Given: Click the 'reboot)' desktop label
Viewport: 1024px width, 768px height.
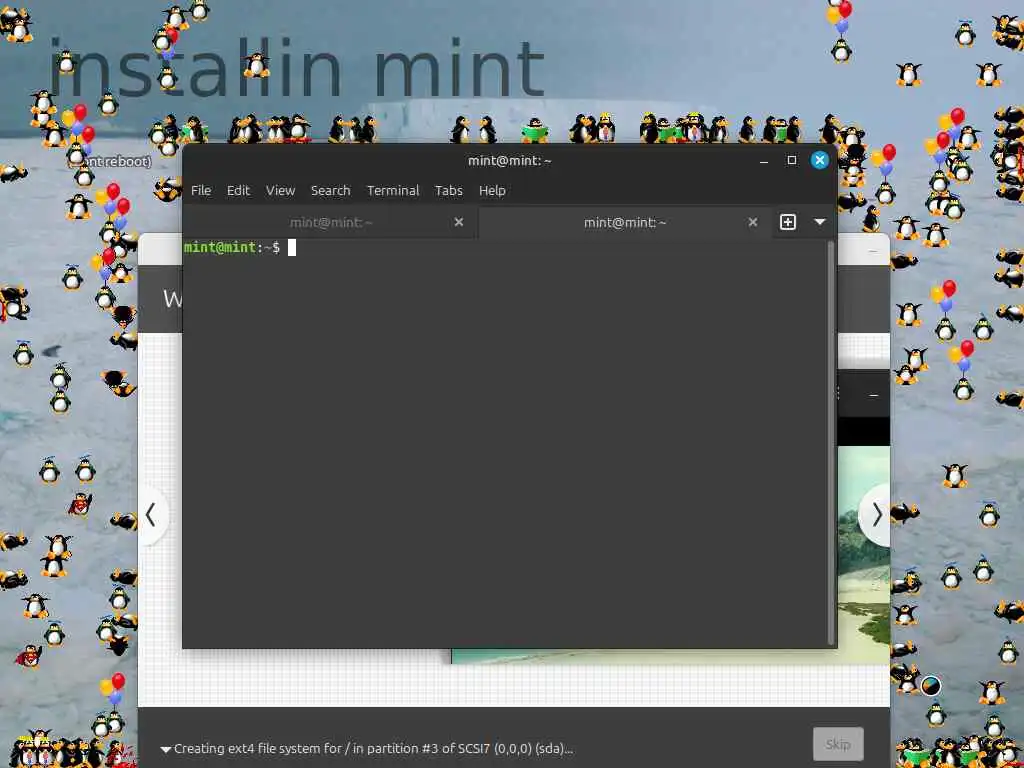Looking at the screenshot, I should (127, 161).
